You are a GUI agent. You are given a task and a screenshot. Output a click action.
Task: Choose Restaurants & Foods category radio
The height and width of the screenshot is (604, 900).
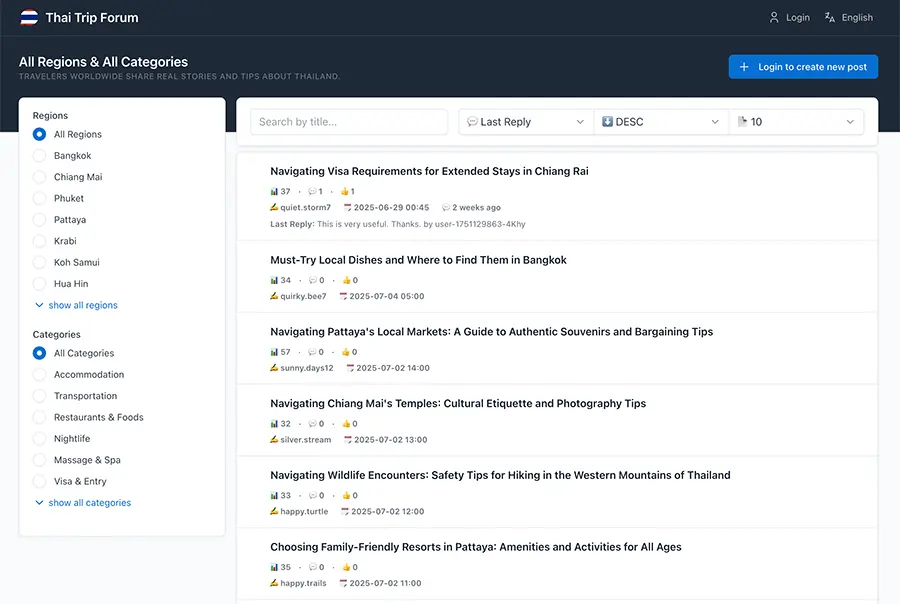[39, 417]
